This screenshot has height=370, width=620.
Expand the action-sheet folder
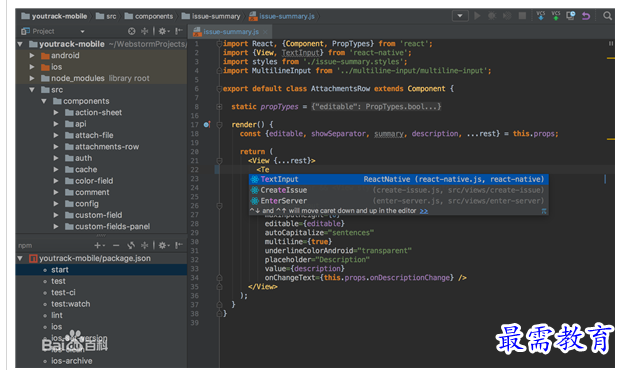coord(56,113)
